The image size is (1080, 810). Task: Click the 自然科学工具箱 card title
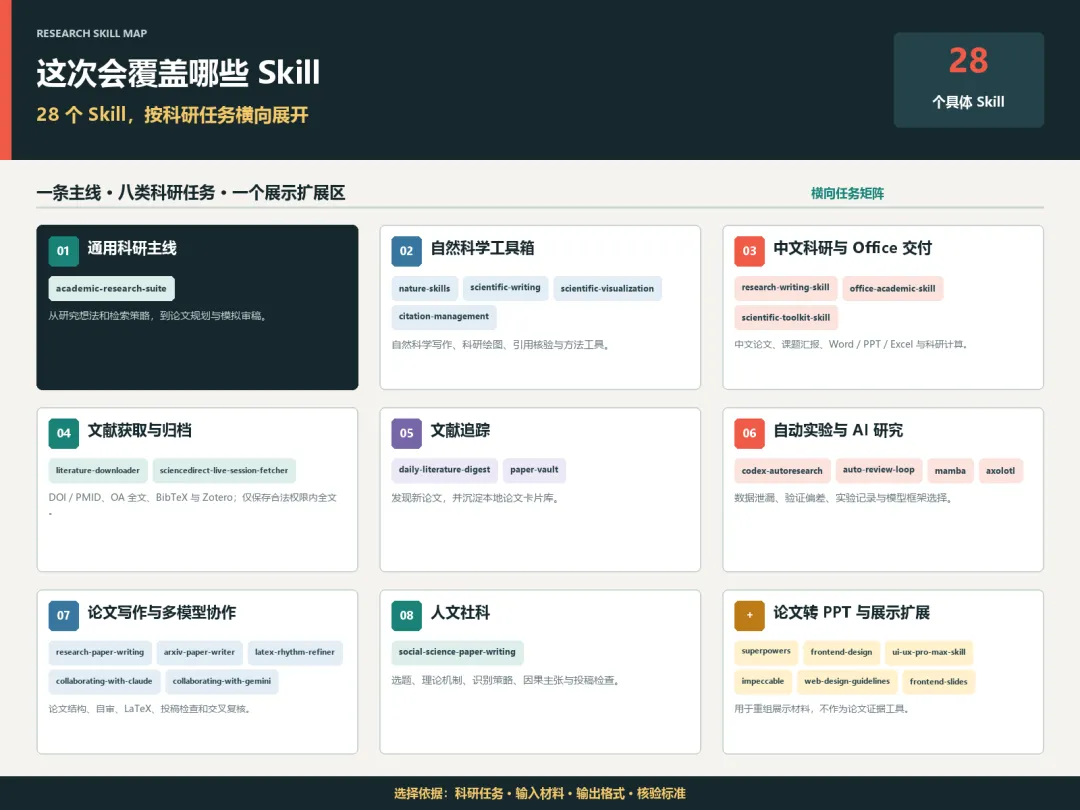coord(482,248)
